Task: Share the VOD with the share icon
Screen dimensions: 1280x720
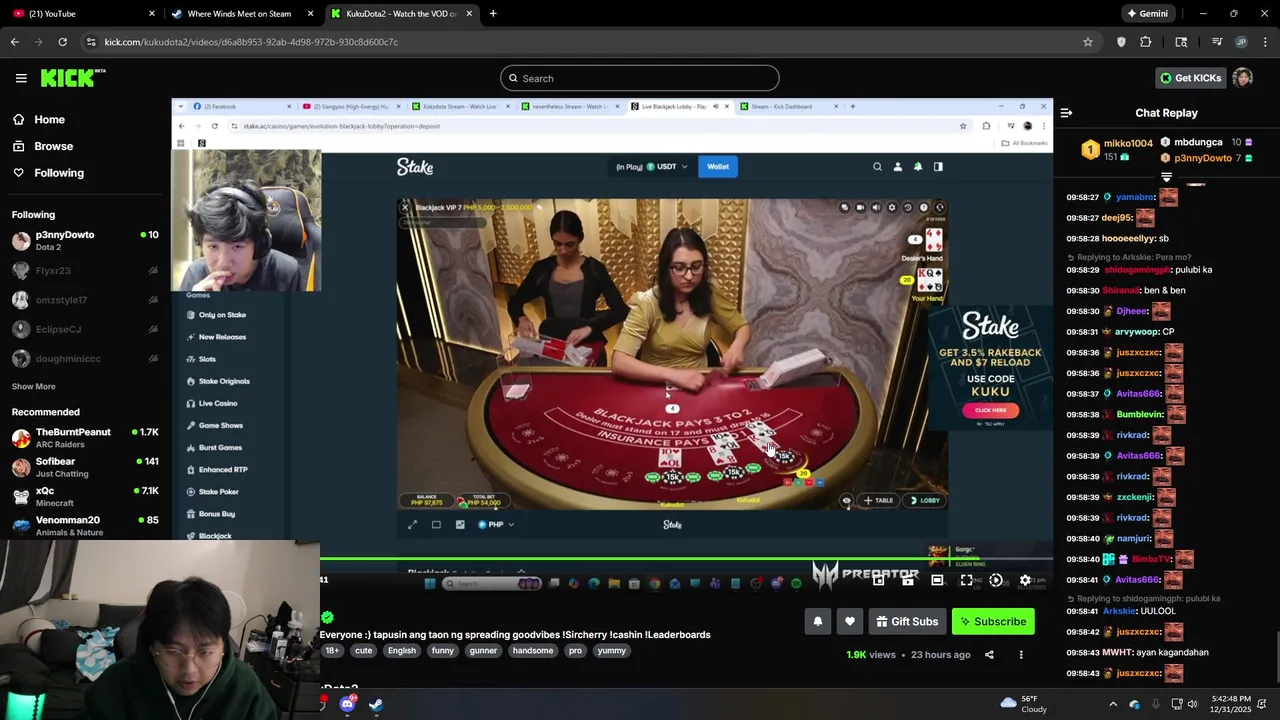Action: [x=989, y=655]
